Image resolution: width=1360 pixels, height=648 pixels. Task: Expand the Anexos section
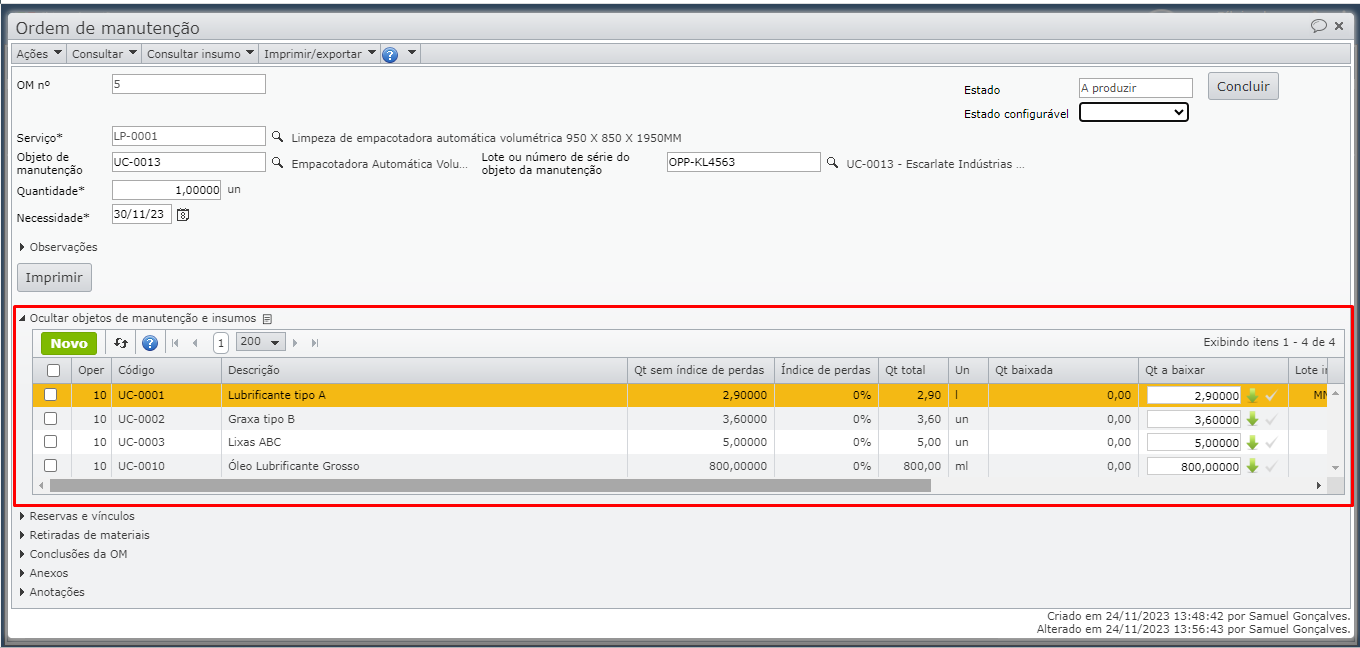[x=43, y=573]
